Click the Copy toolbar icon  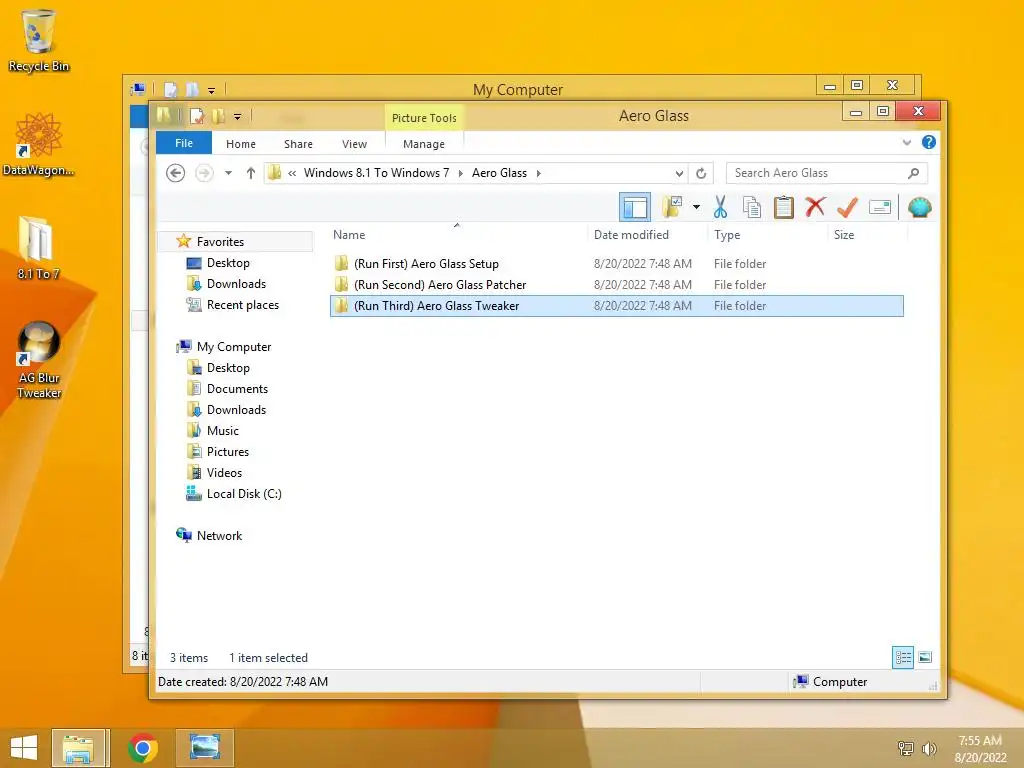tap(752, 208)
